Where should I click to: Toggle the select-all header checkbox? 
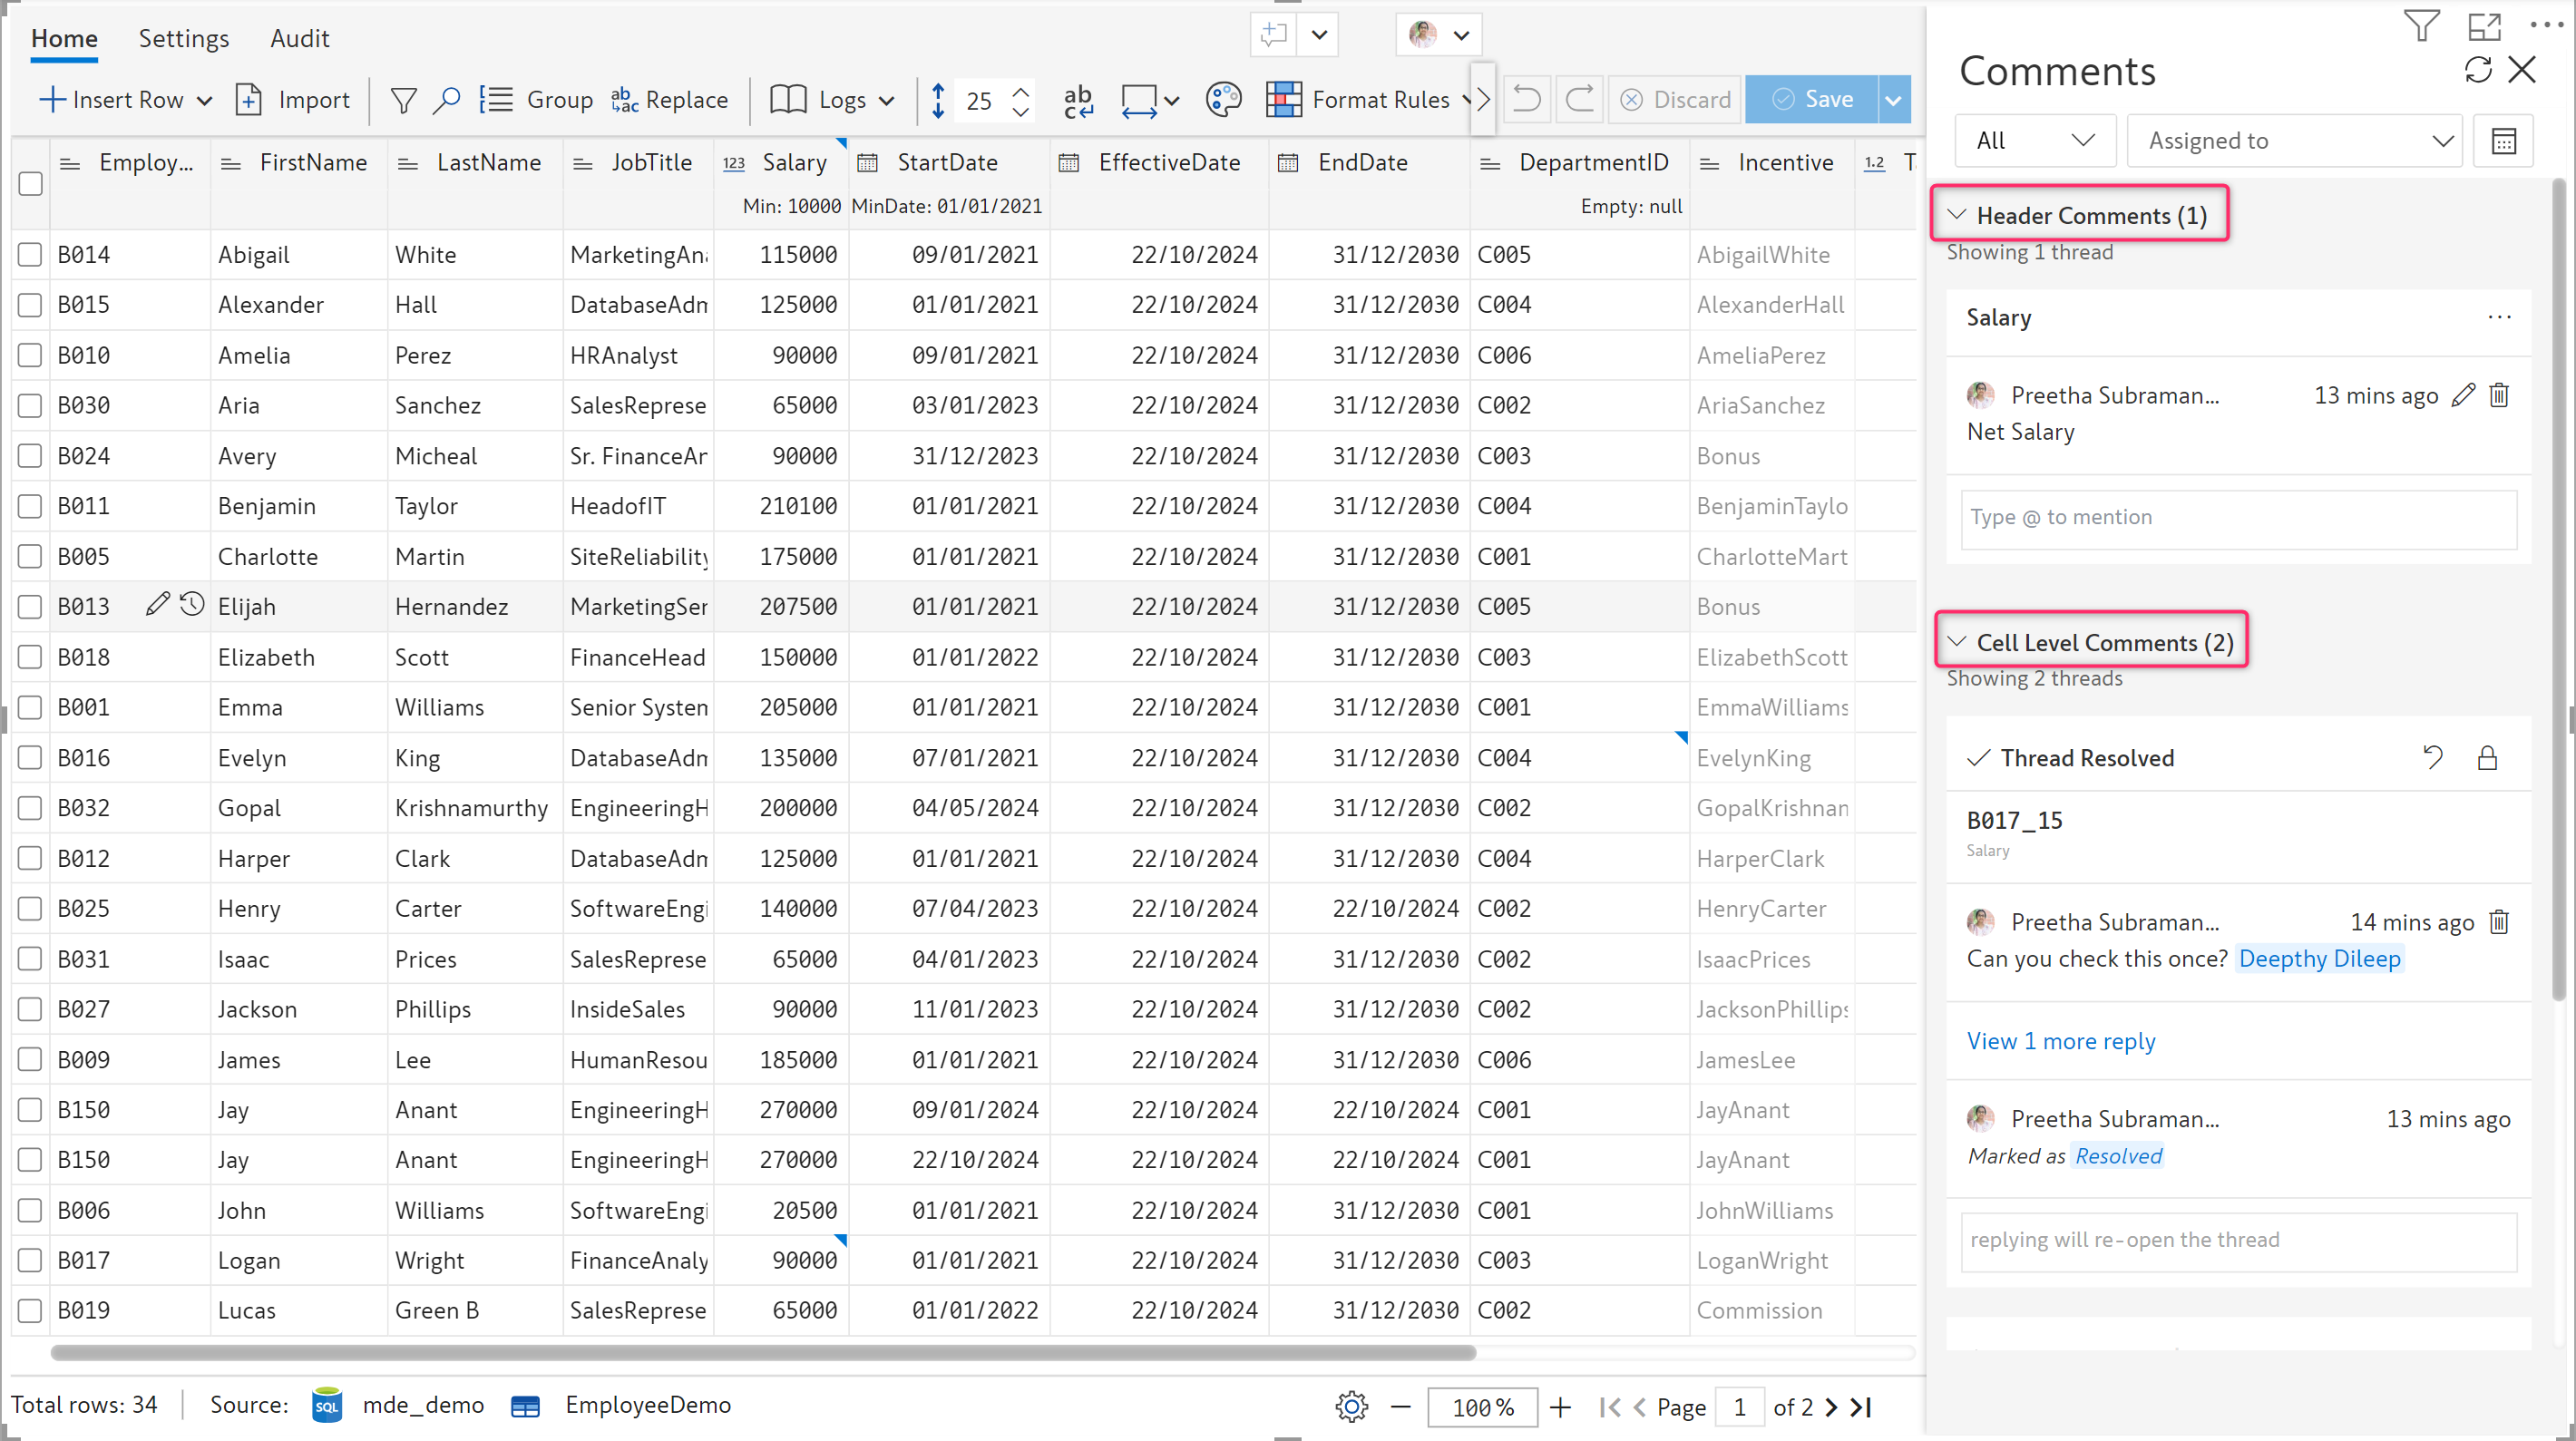(30, 184)
